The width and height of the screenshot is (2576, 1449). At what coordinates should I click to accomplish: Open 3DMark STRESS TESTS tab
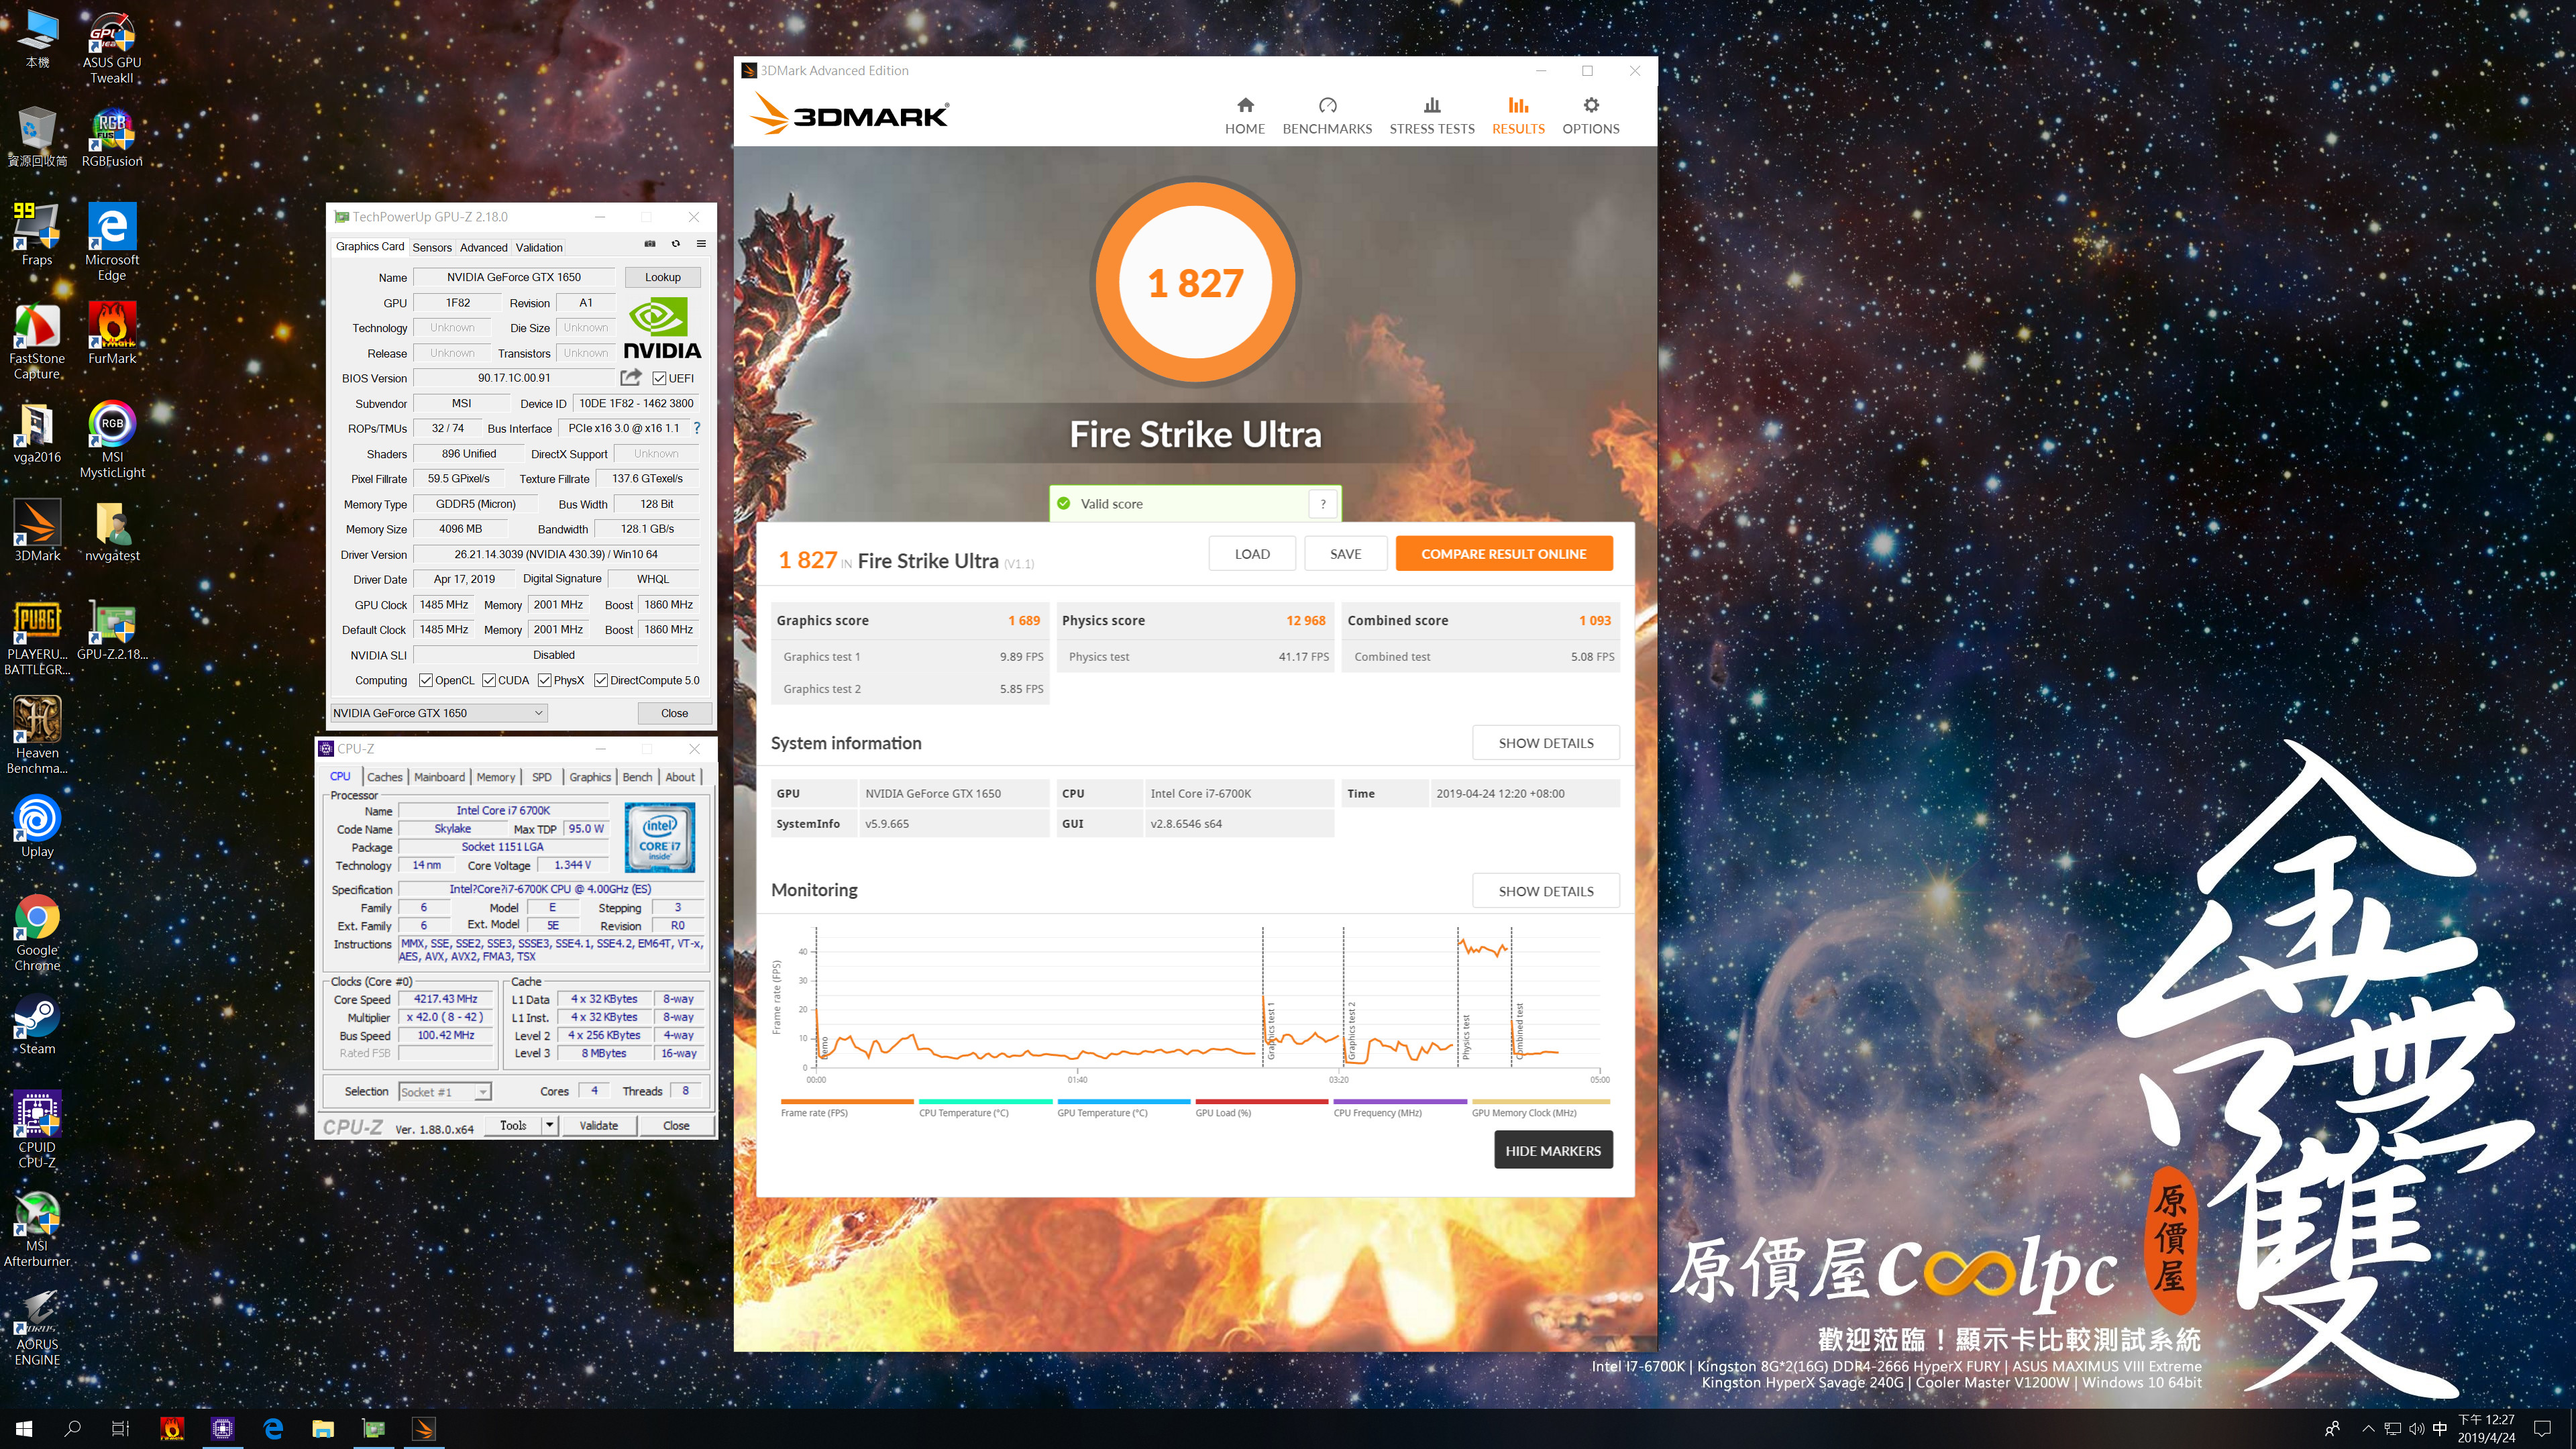(x=1432, y=116)
